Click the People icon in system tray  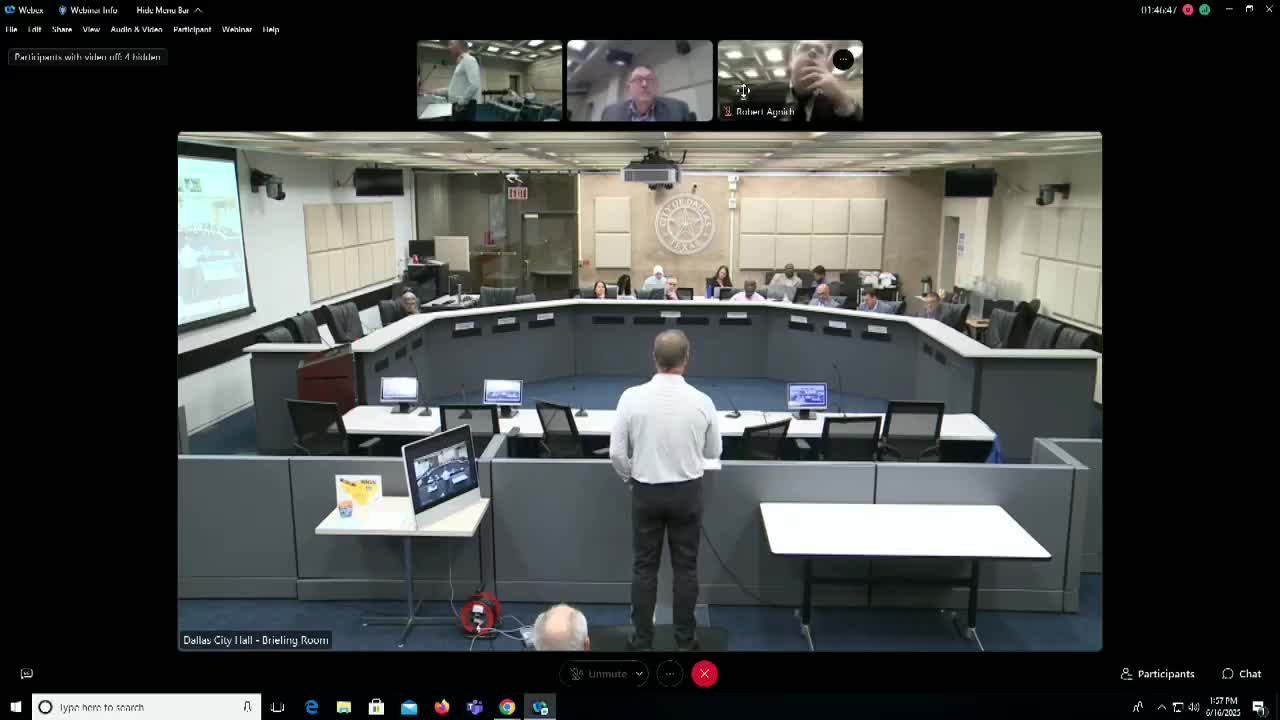[x=1138, y=707]
